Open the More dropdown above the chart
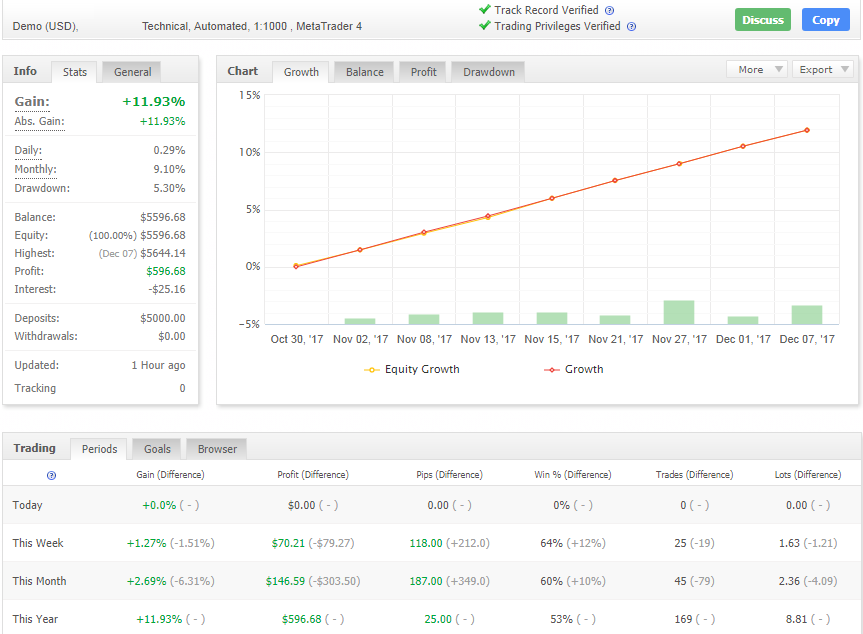This screenshot has height=634, width=863. 757,70
